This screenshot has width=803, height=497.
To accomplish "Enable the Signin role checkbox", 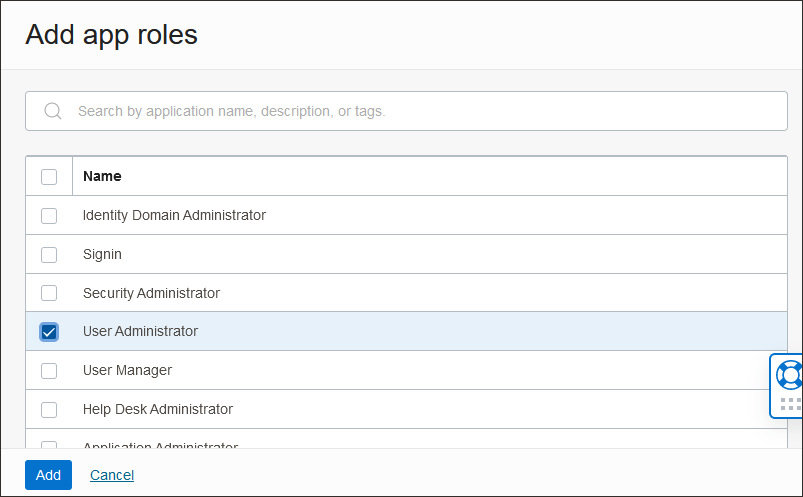I will coord(49,254).
